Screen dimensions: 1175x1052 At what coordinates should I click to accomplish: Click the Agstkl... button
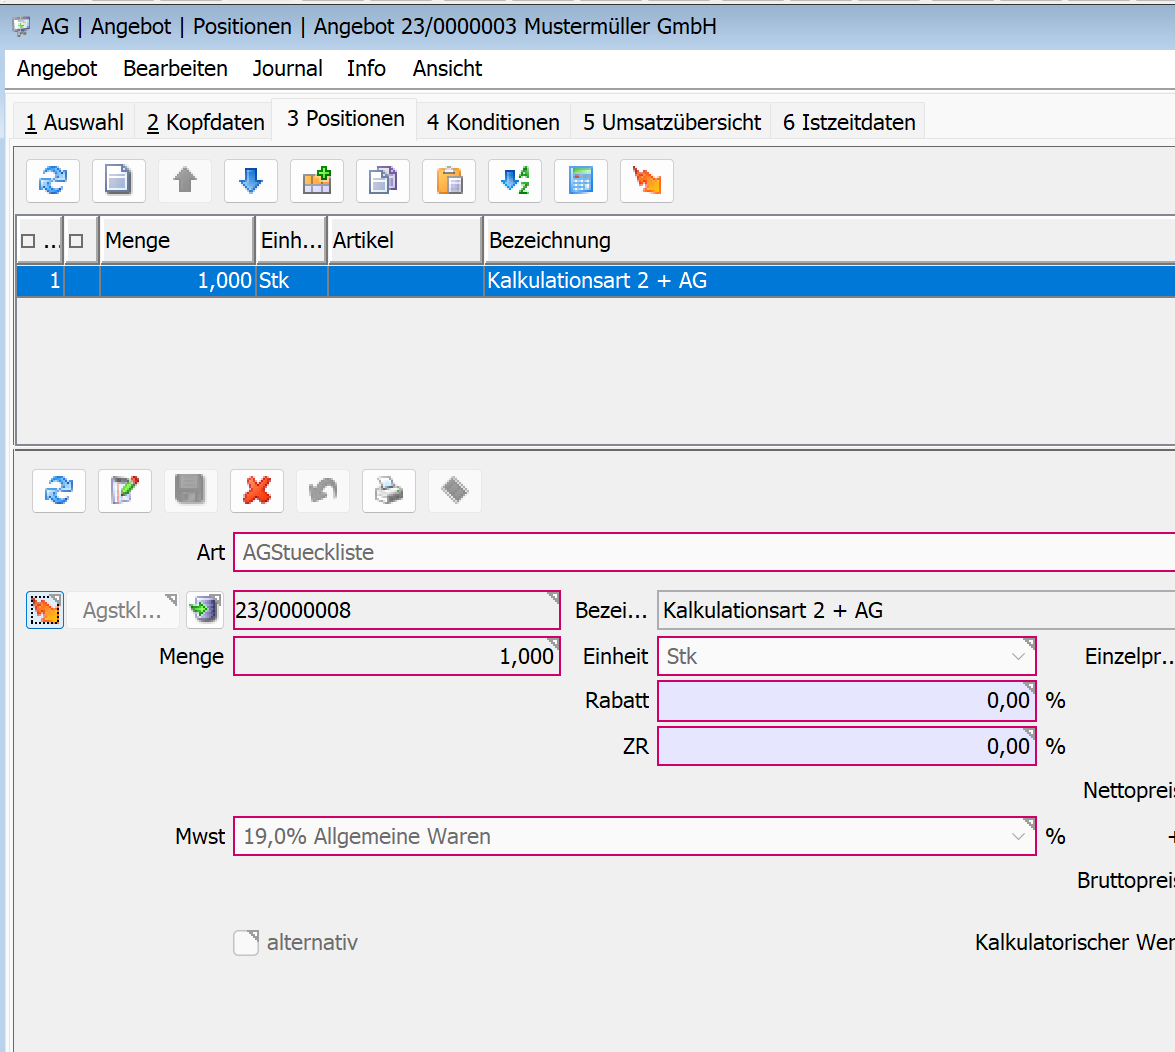122,610
